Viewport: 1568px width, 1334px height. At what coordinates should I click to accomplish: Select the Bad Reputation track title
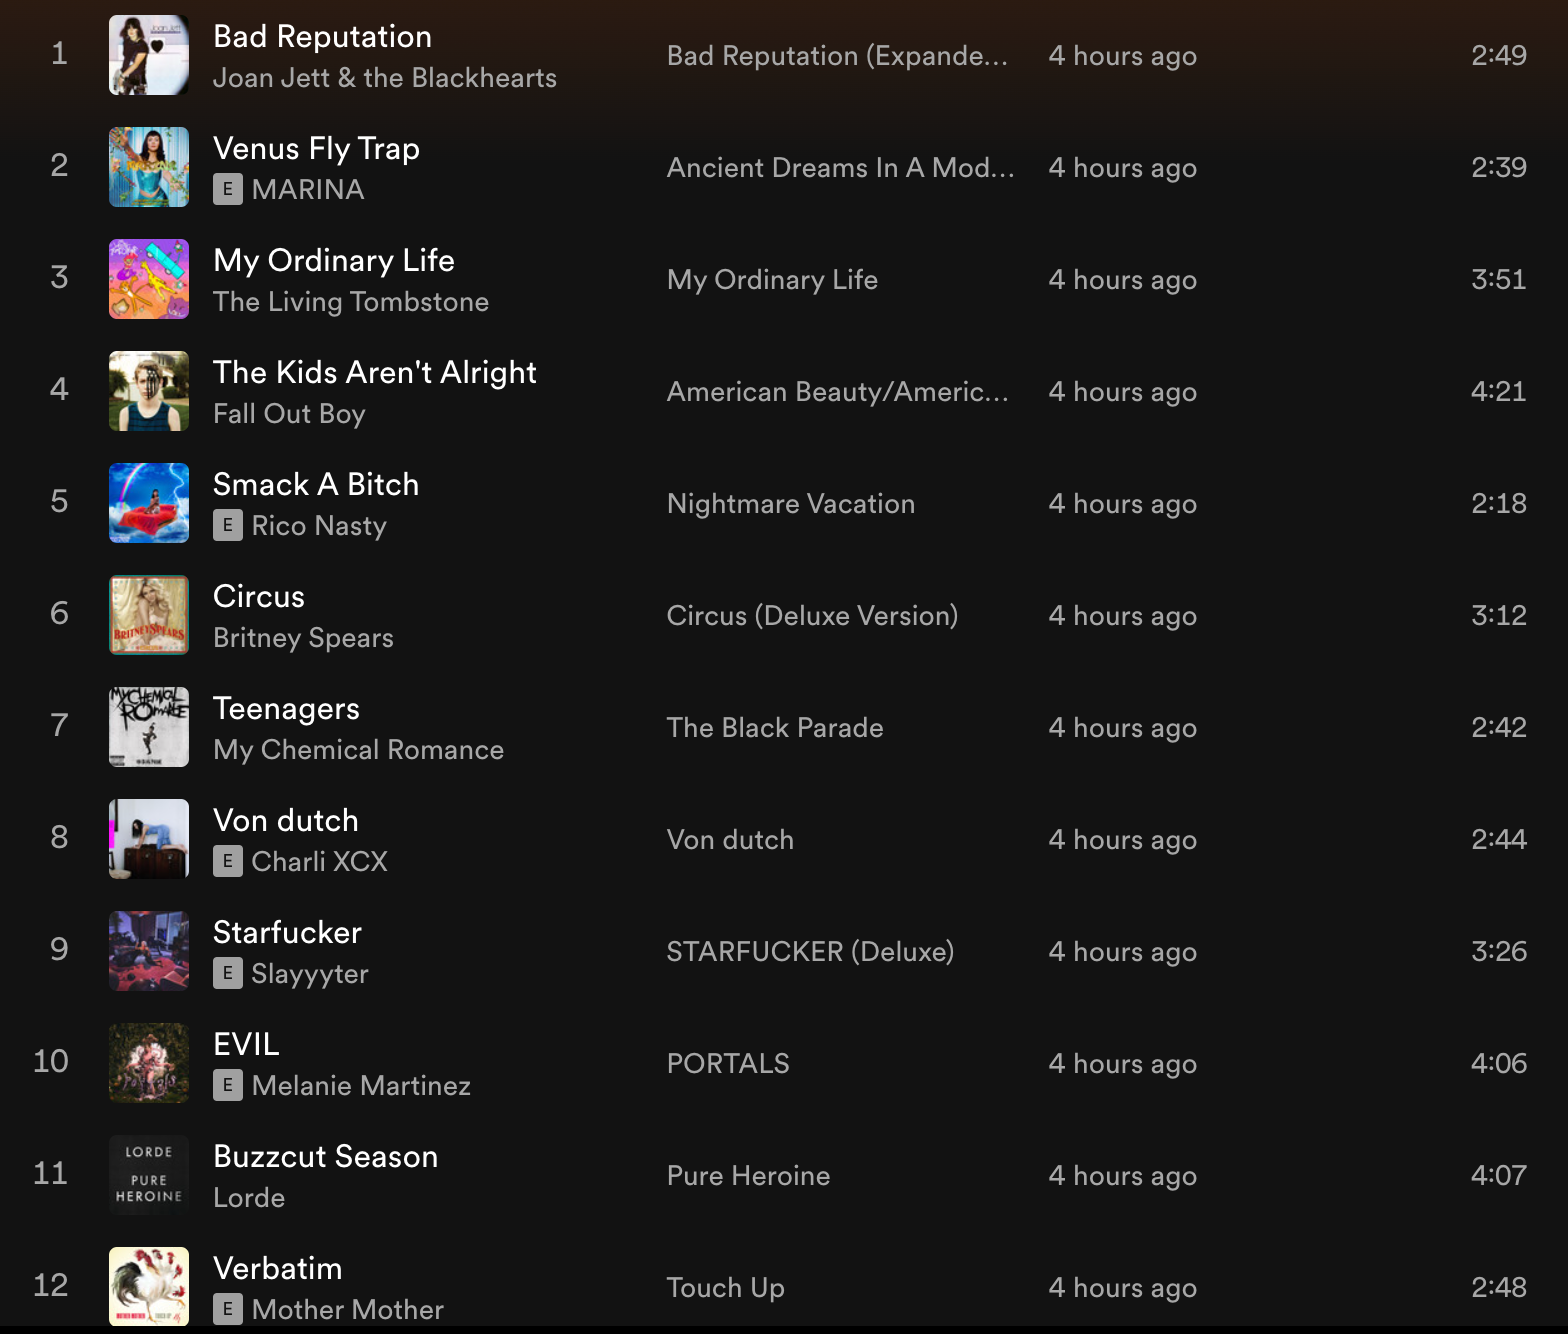coord(322,37)
